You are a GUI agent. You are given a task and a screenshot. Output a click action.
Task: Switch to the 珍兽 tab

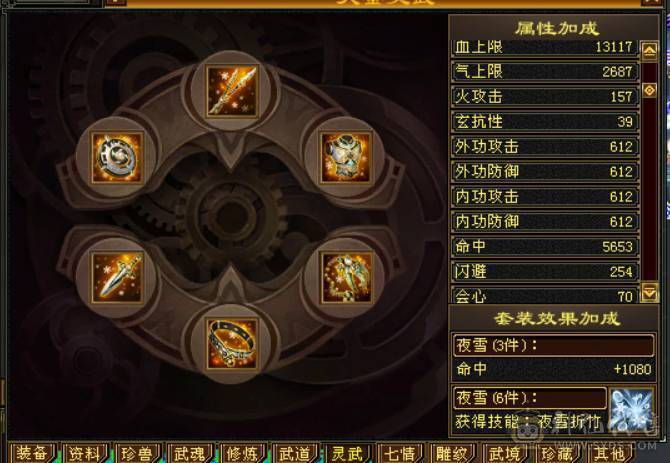pos(137,454)
